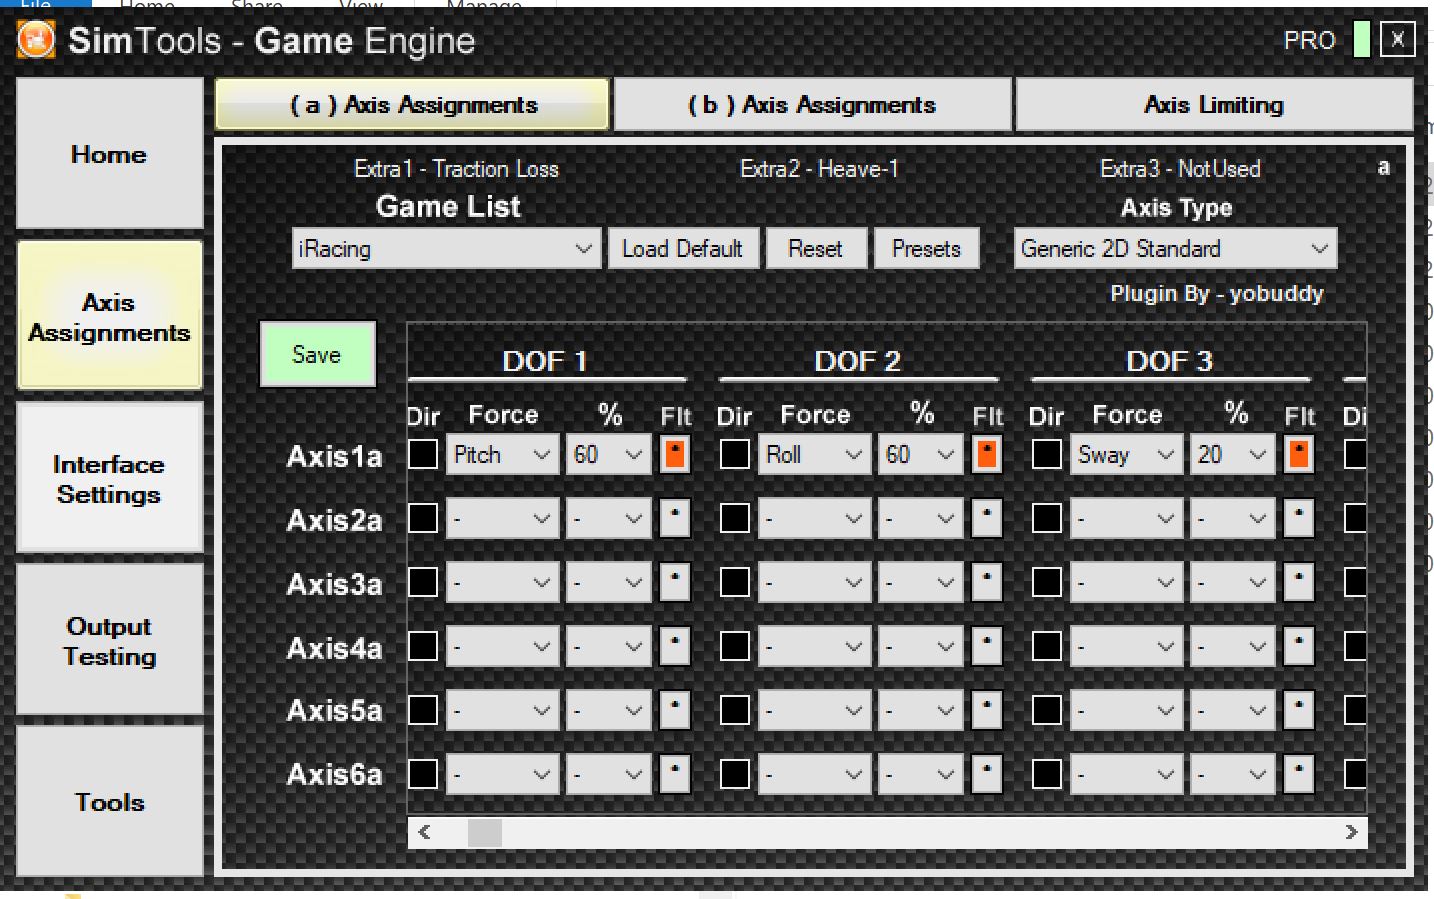Image resolution: width=1434 pixels, height=899 pixels.
Task: Open Axis6a DOF 1 force dropdown
Action: click(x=502, y=775)
